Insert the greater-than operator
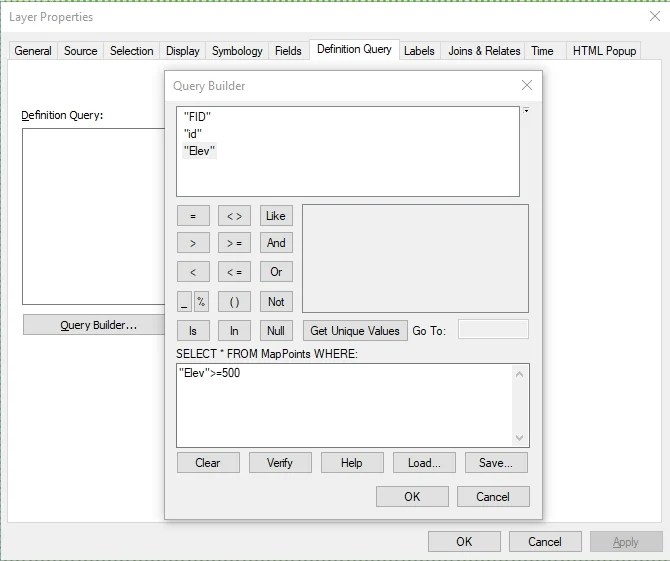 pos(193,243)
